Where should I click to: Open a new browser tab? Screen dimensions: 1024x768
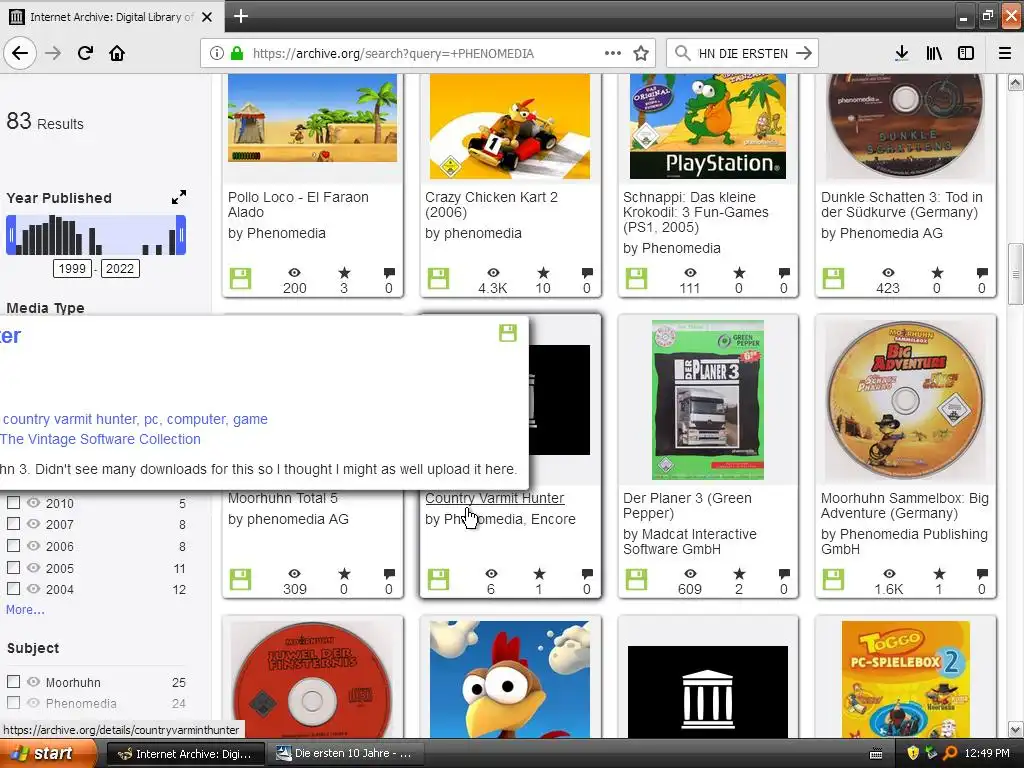click(x=240, y=16)
